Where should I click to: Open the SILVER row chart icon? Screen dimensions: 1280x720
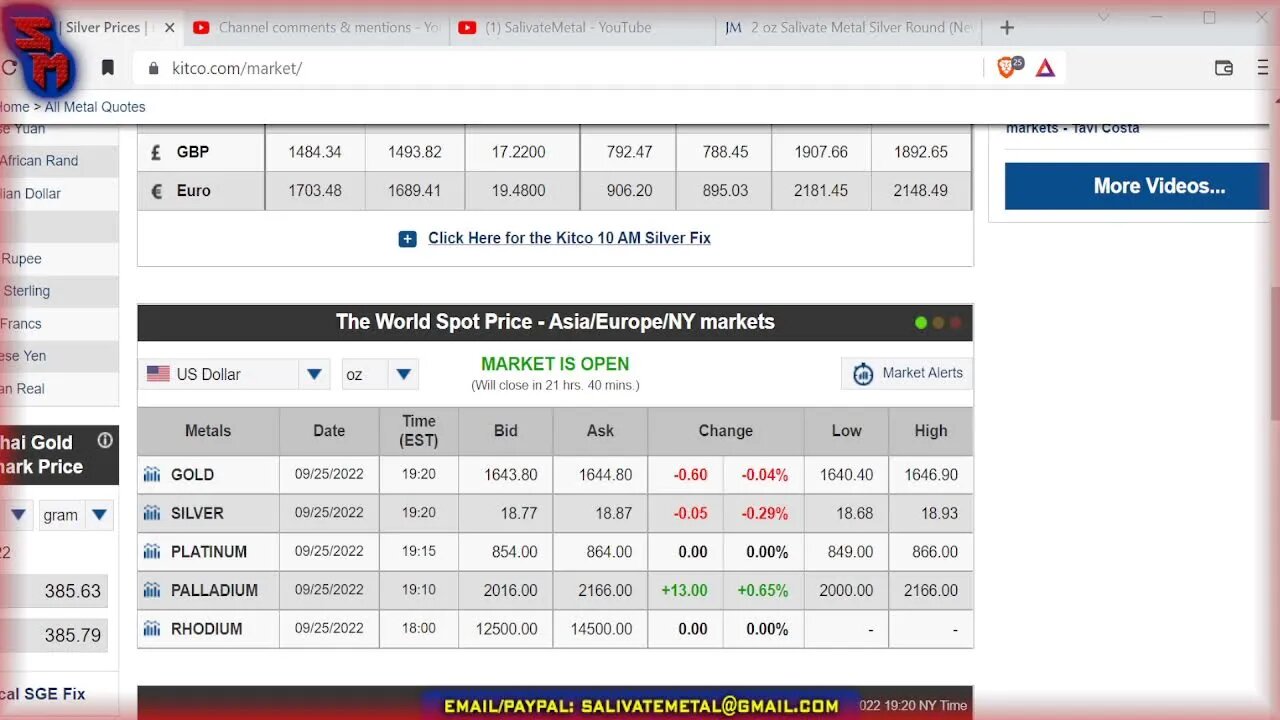pos(152,513)
